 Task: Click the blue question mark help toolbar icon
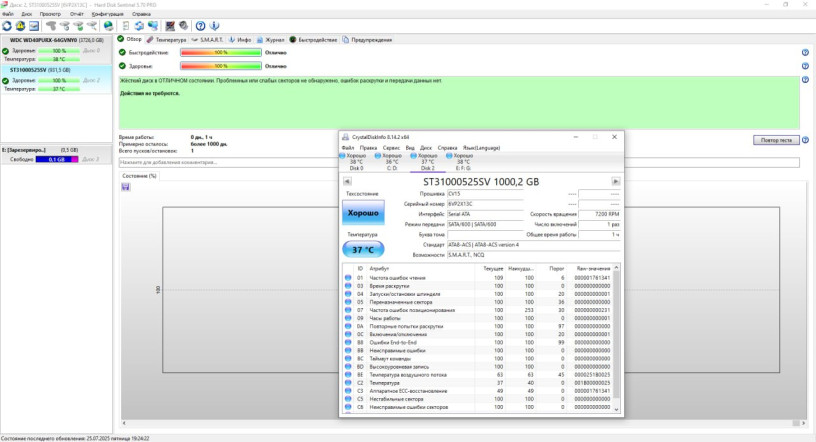(x=200, y=26)
